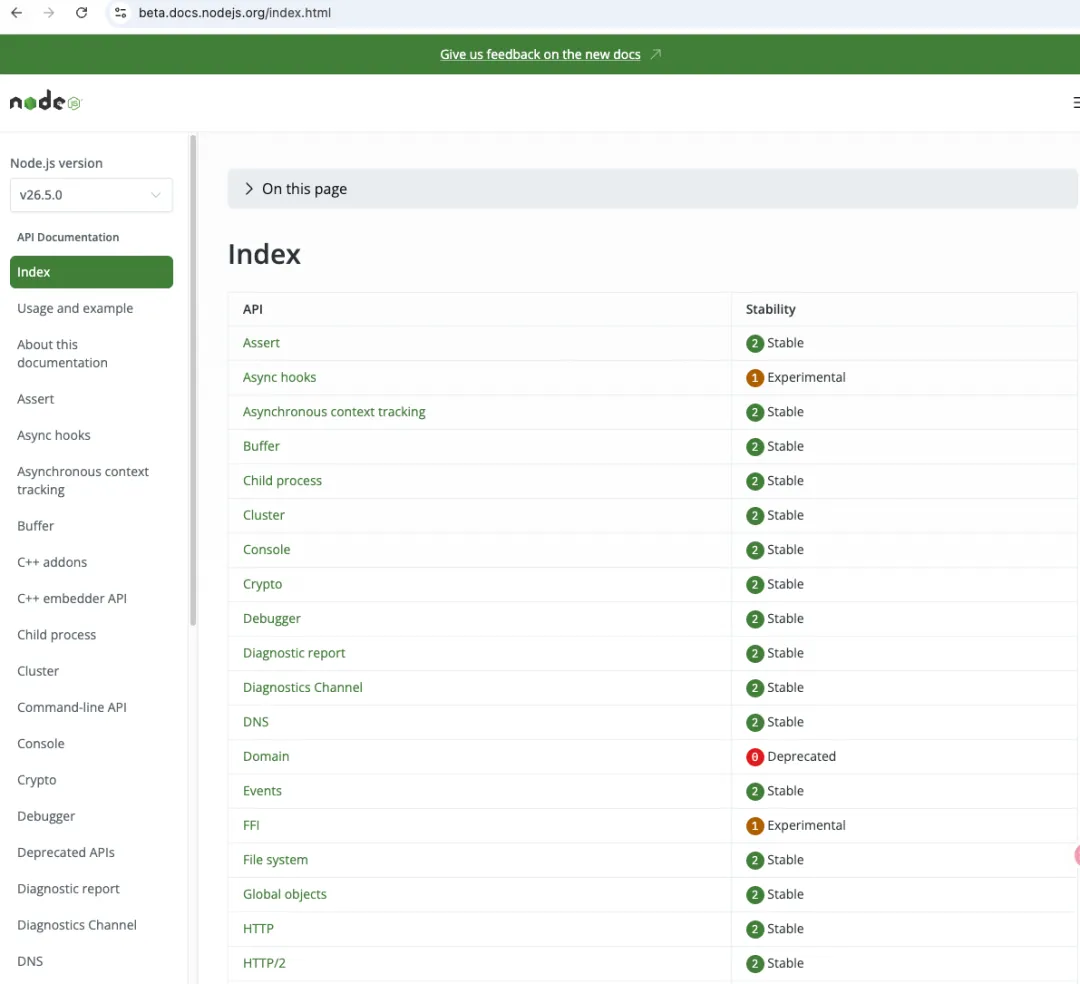Open C++ embedder API in sidebar
1080x984 pixels.
72,598
